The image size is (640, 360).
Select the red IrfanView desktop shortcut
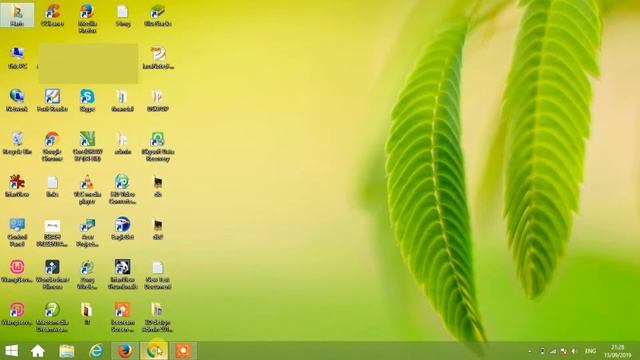point(17,186)
